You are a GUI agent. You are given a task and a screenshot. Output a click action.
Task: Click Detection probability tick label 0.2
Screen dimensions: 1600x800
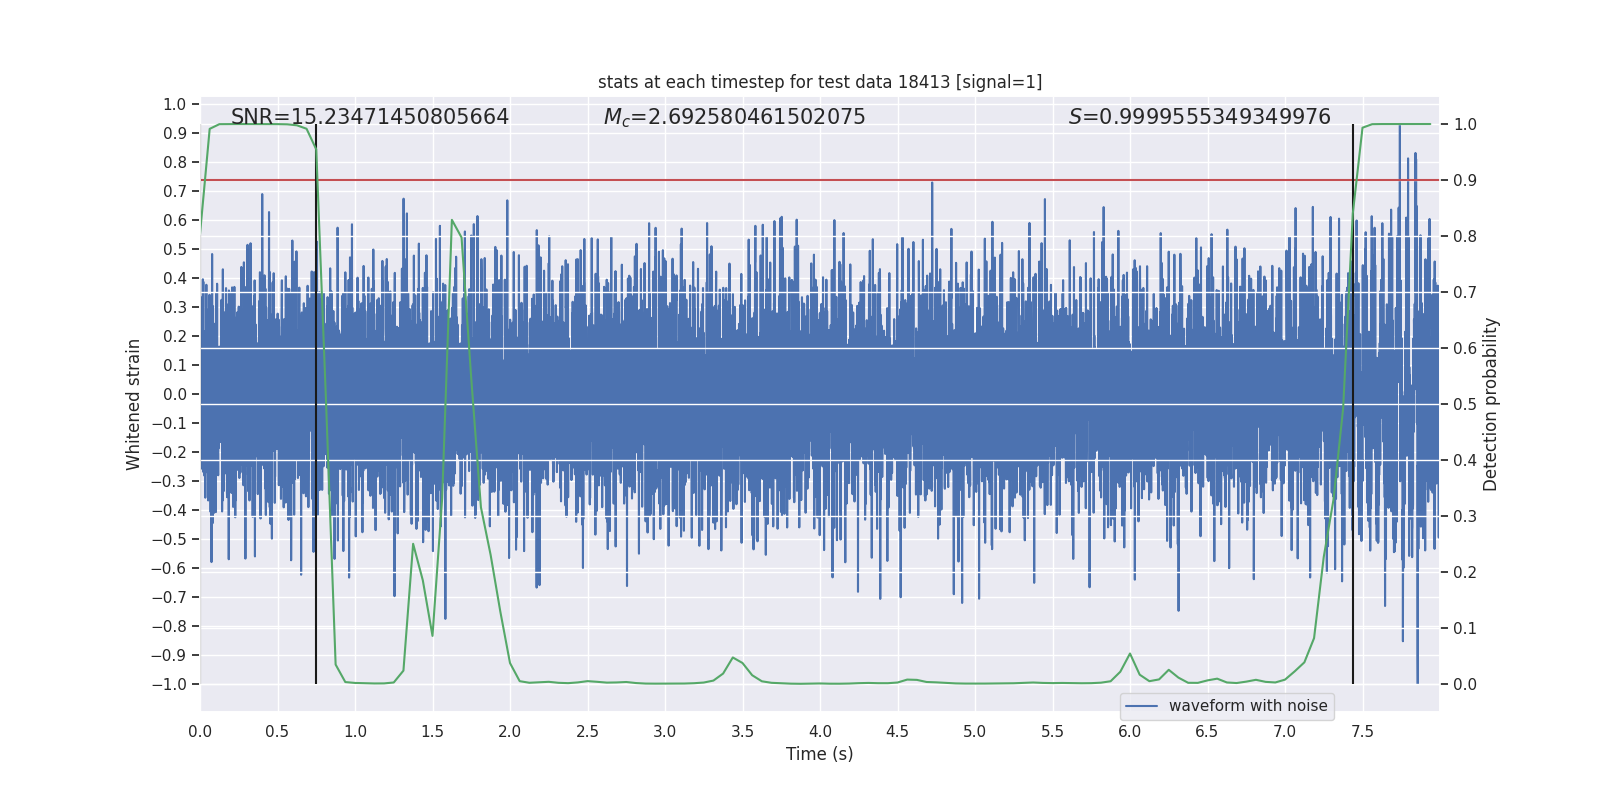pos(1465,572)
